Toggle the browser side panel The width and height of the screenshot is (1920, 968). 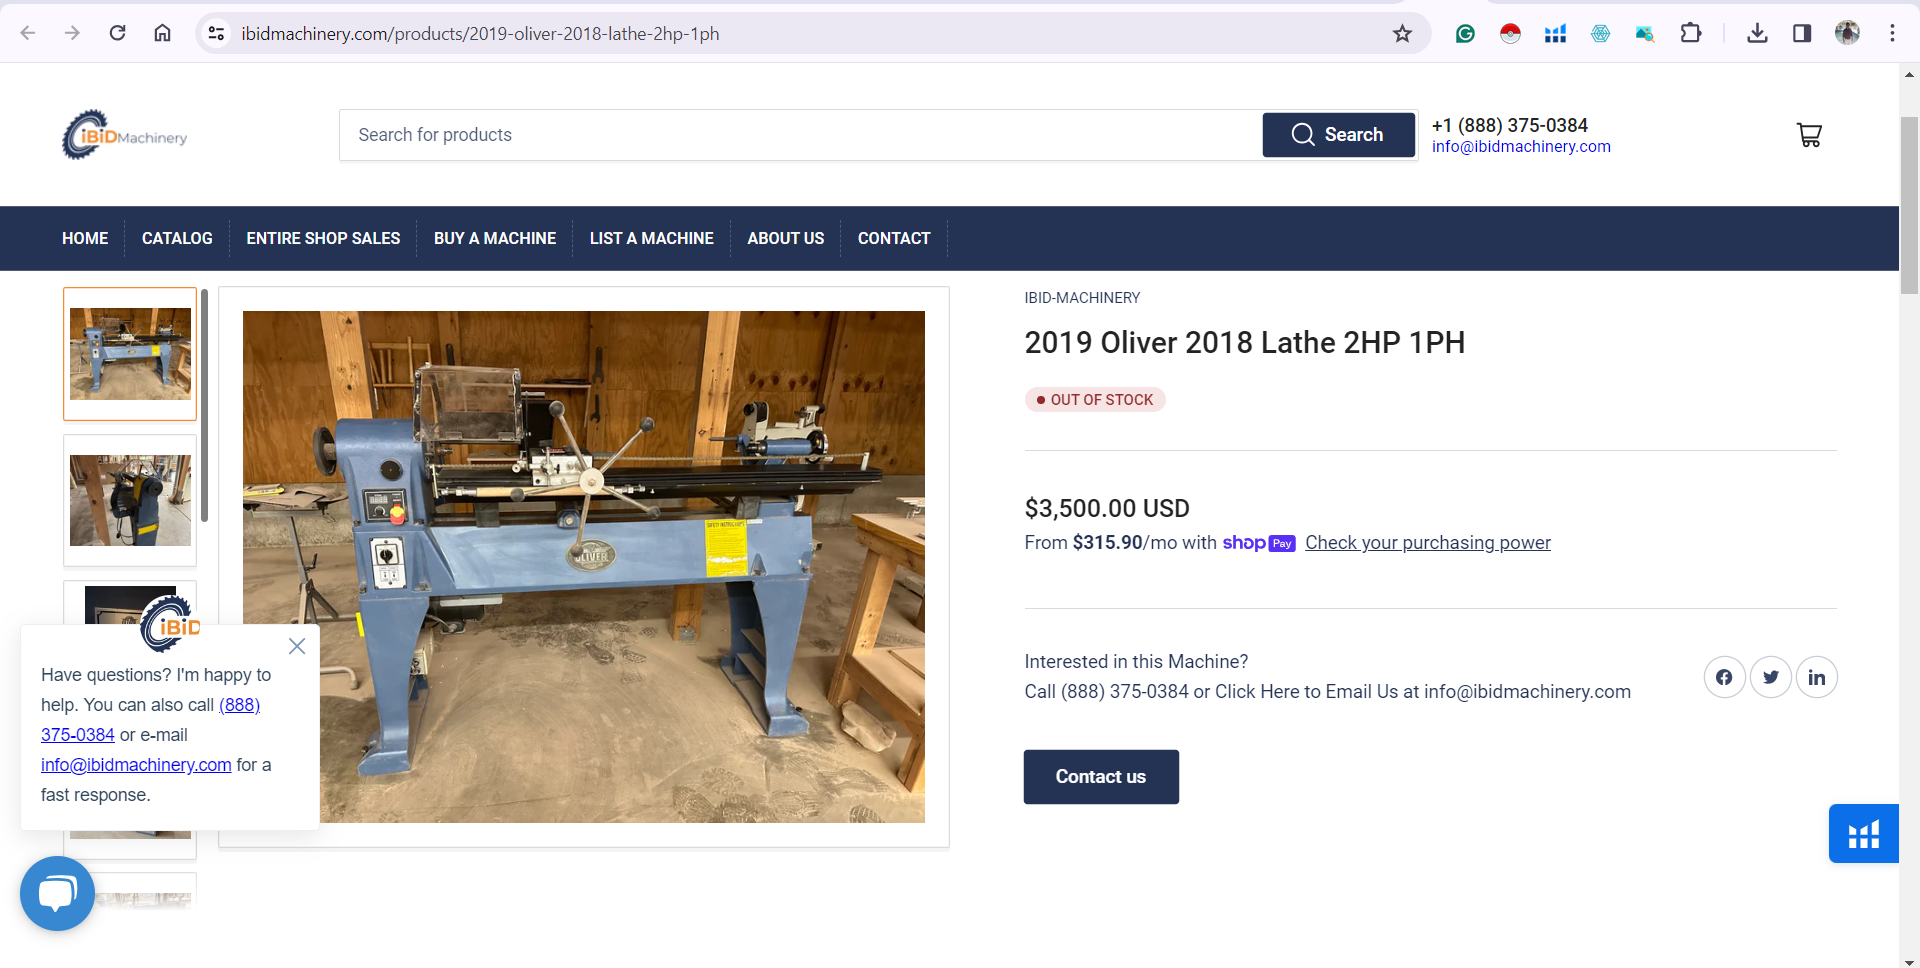coord(1802,34)
